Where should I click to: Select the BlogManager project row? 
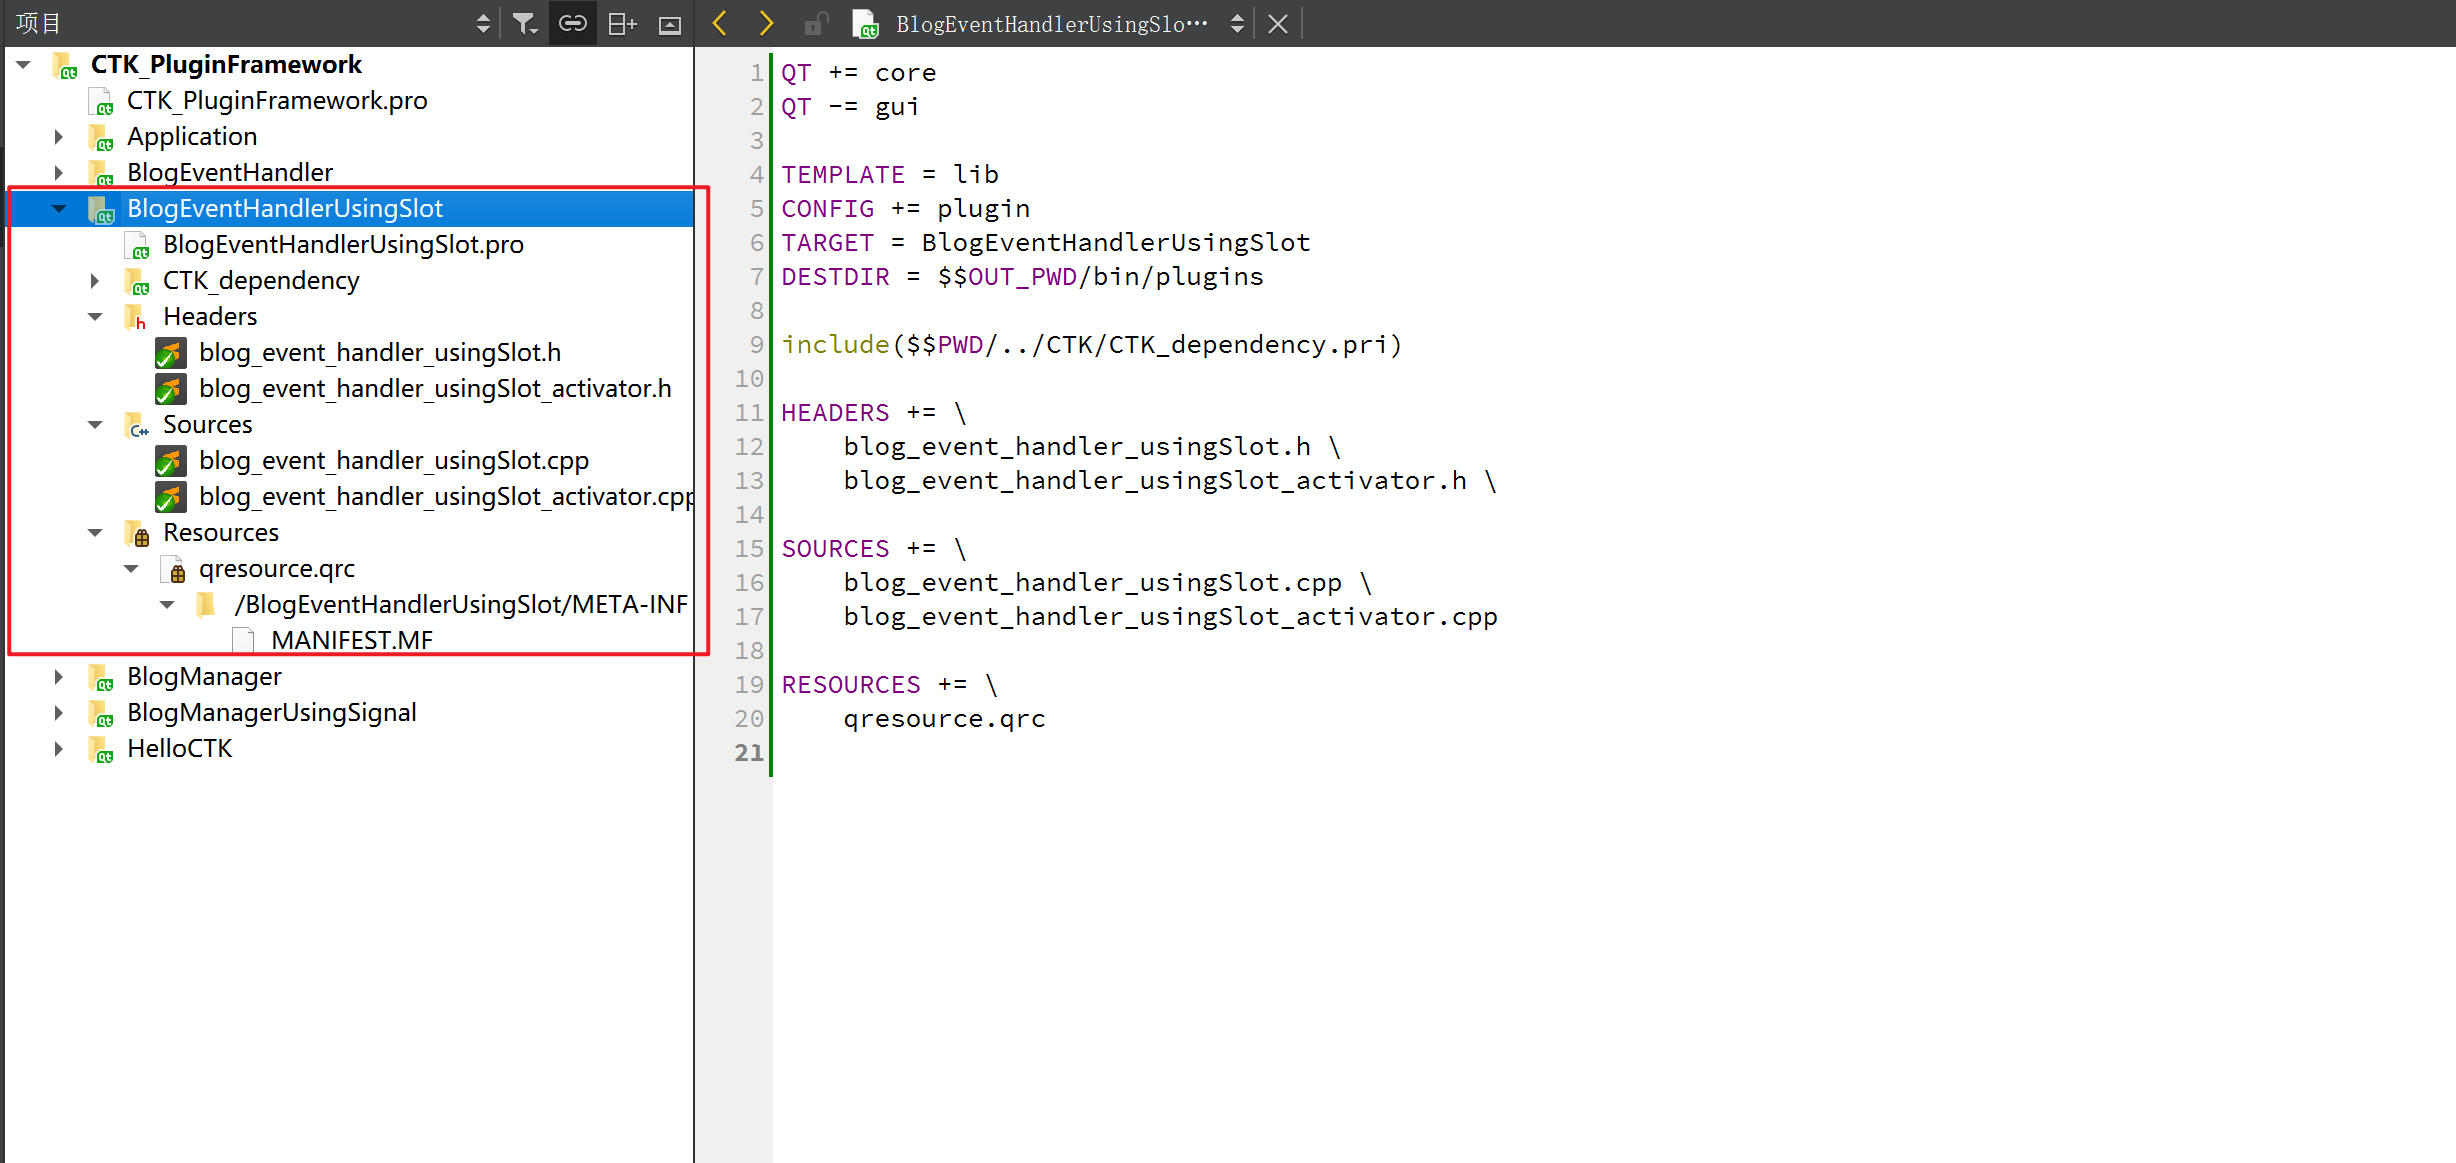[x=349, y=677]
